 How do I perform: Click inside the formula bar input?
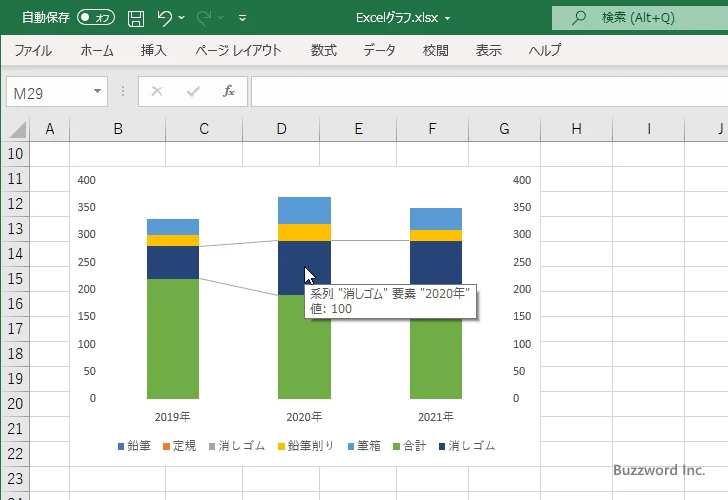(x=489, y=92)
